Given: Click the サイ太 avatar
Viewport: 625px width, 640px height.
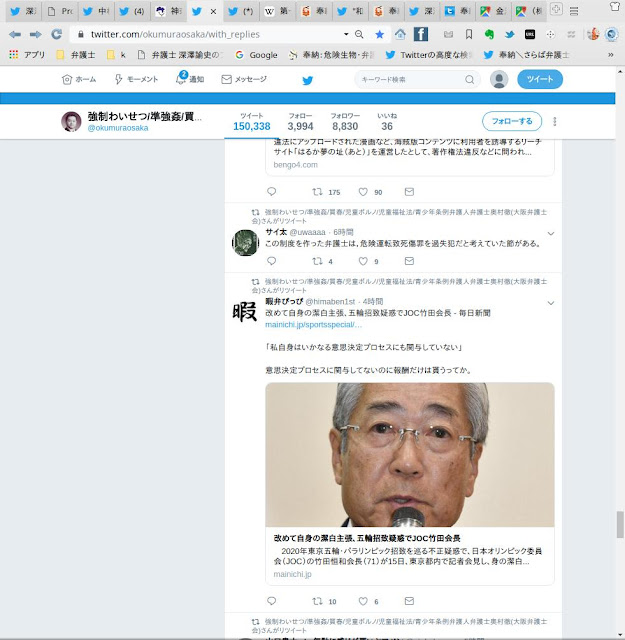Looking at the screenshot, I should [x=245, y=242].
